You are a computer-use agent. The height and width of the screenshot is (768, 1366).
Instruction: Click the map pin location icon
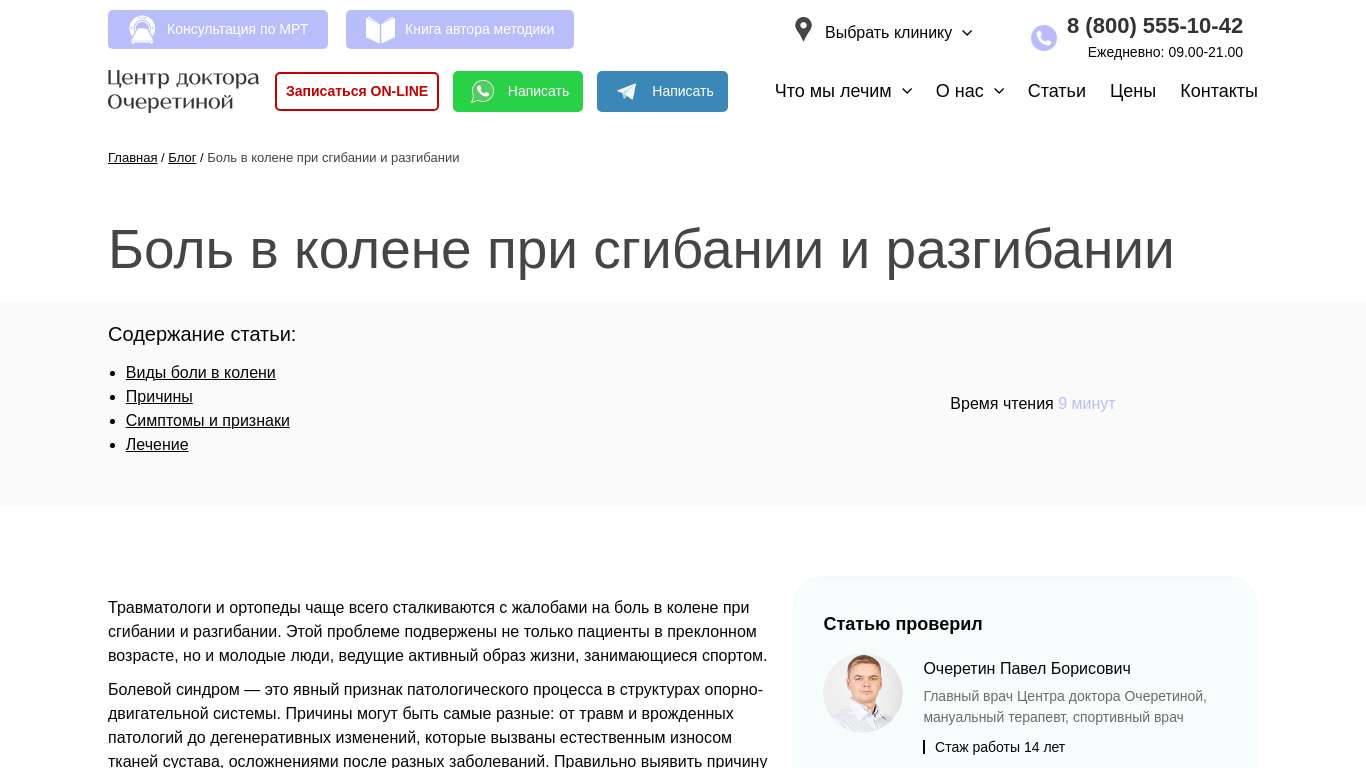(x=803, y=30)
